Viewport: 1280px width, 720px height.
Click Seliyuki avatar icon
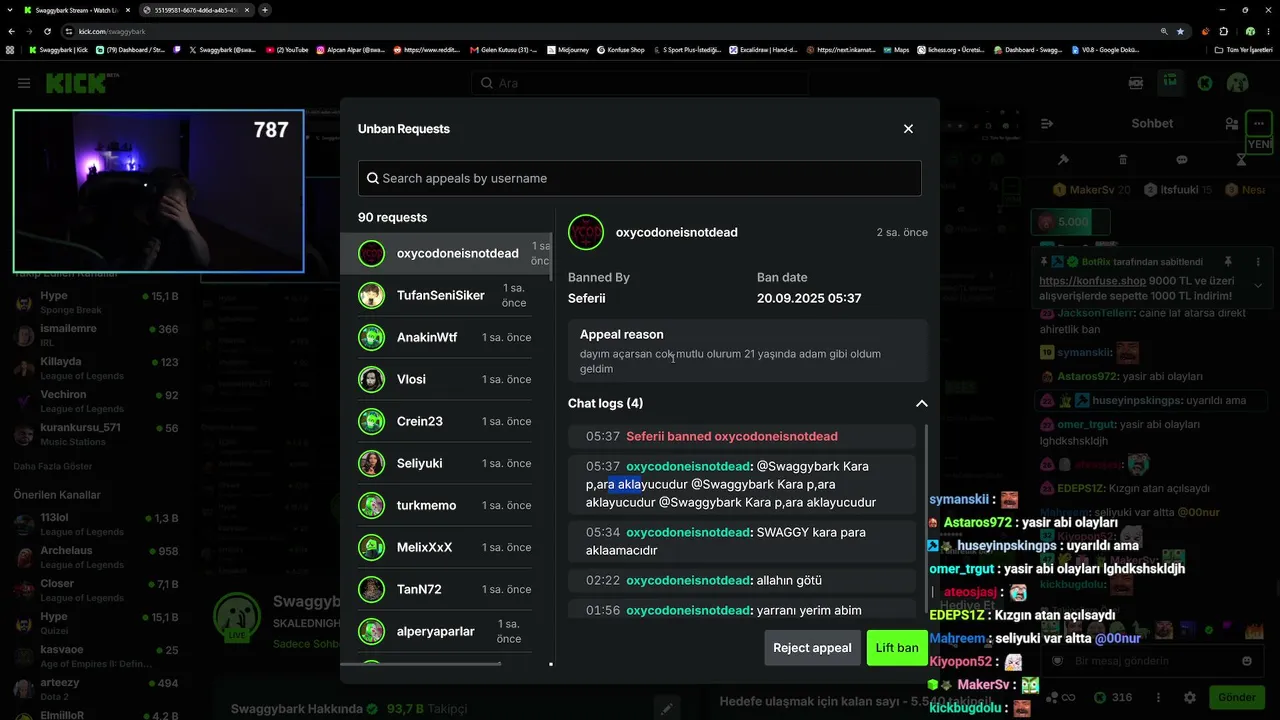tap(372, 464)
